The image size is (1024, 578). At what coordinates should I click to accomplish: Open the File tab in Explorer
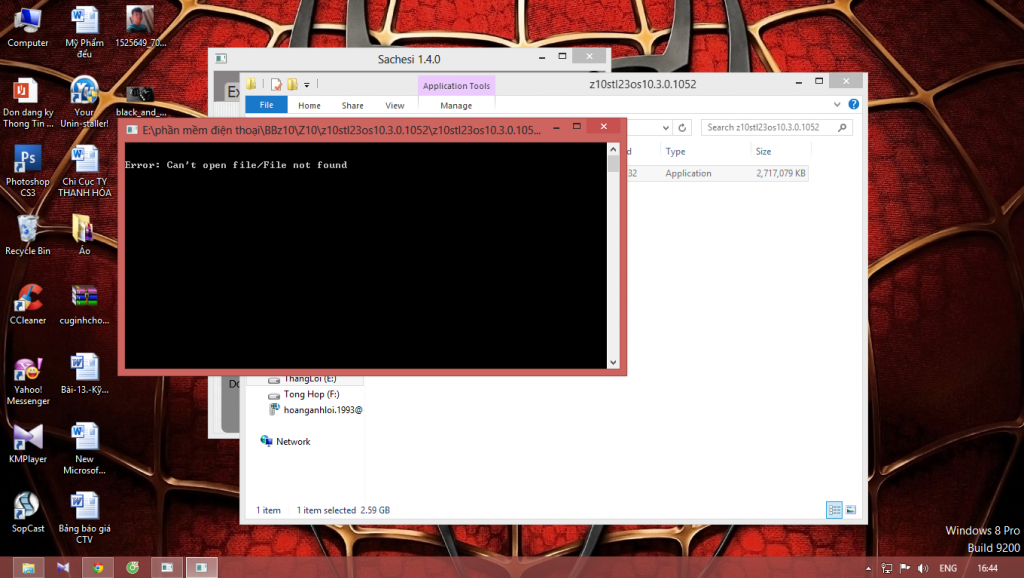(x=266, y=105)
